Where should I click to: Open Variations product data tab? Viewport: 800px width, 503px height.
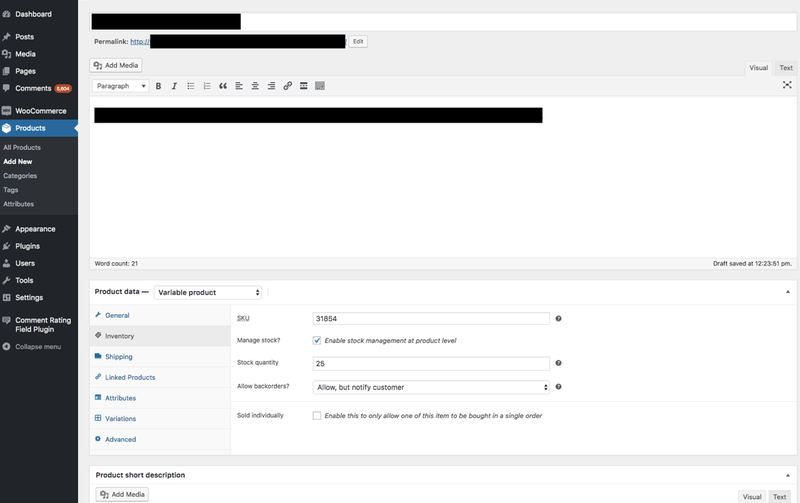160,418
